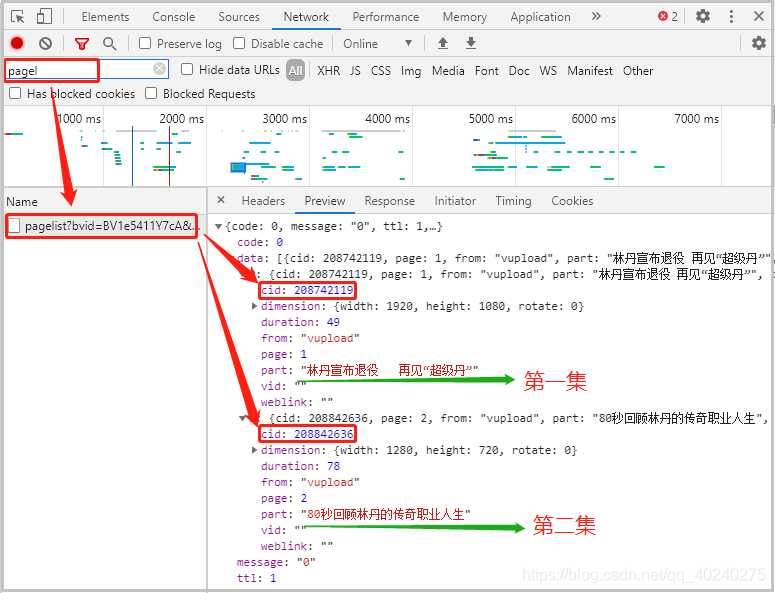Select the Preview tab

(x=325, y=201)
